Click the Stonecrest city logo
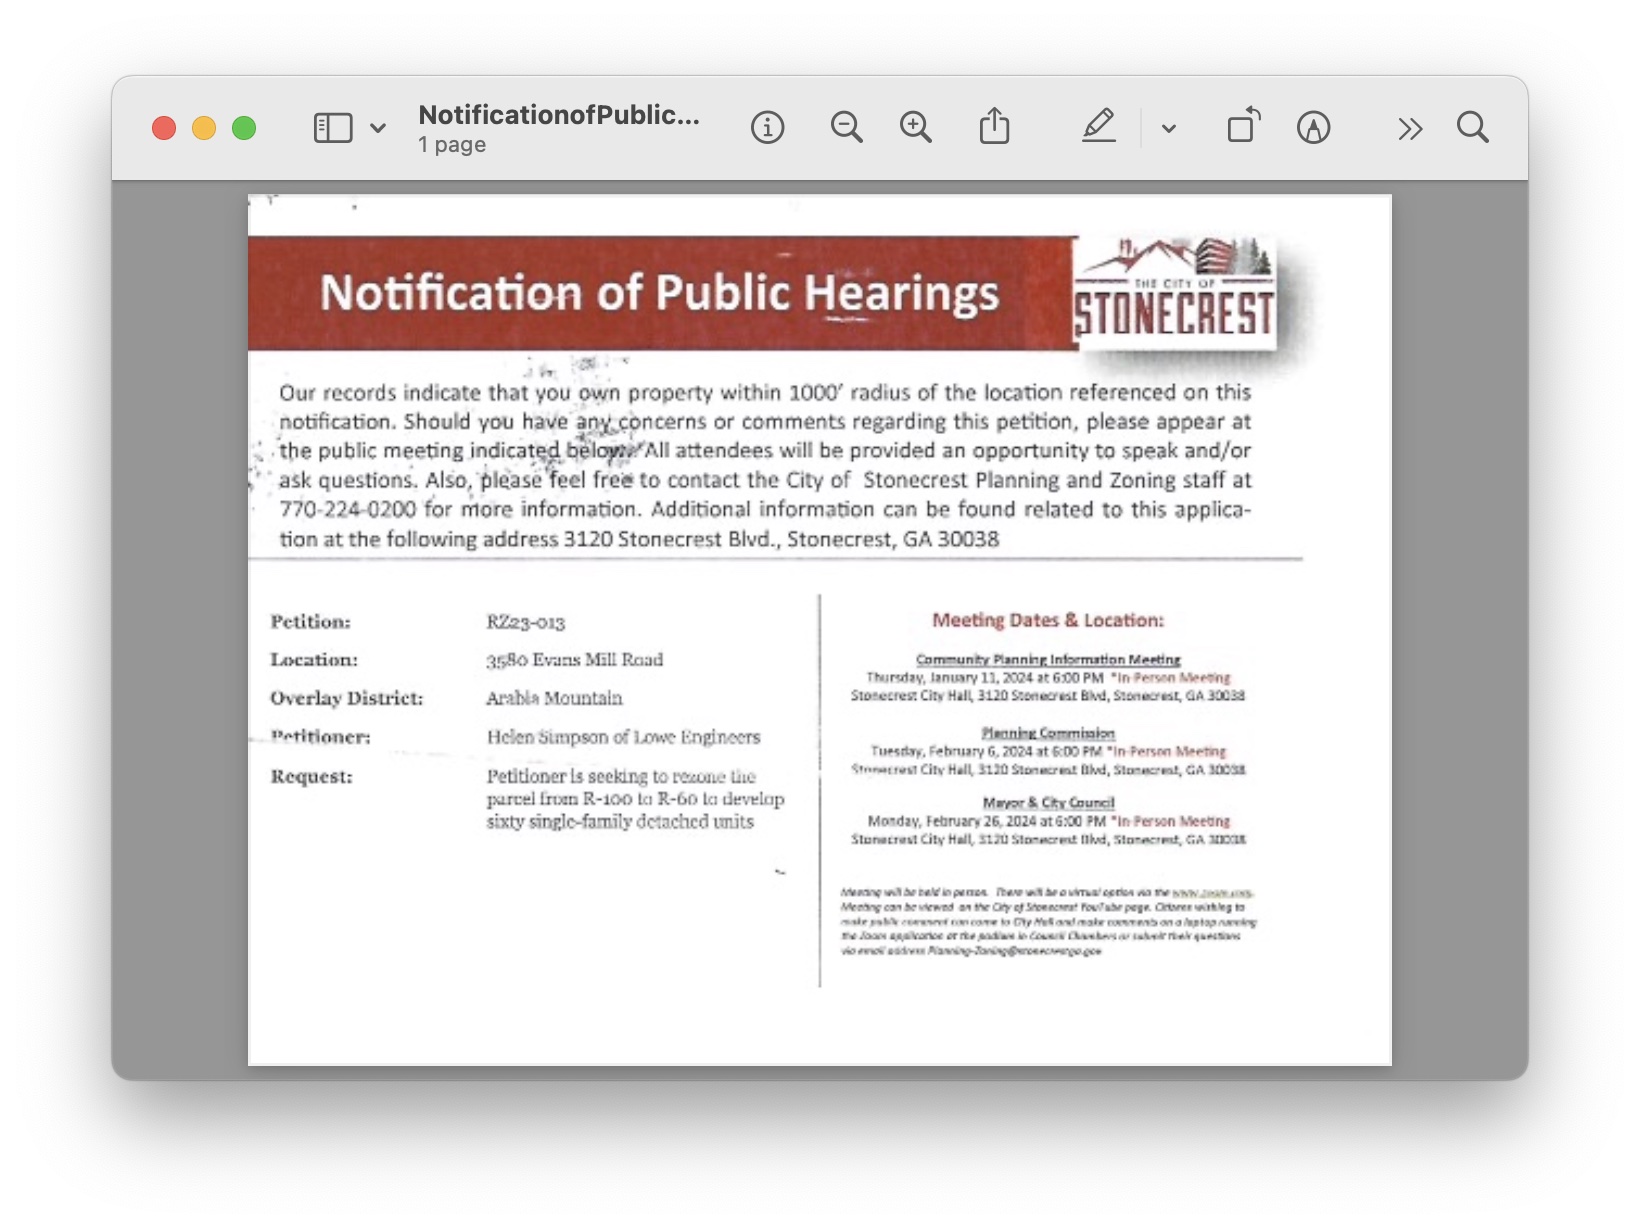Viewport: 1640px width, 1228px height. (1175, 293)
